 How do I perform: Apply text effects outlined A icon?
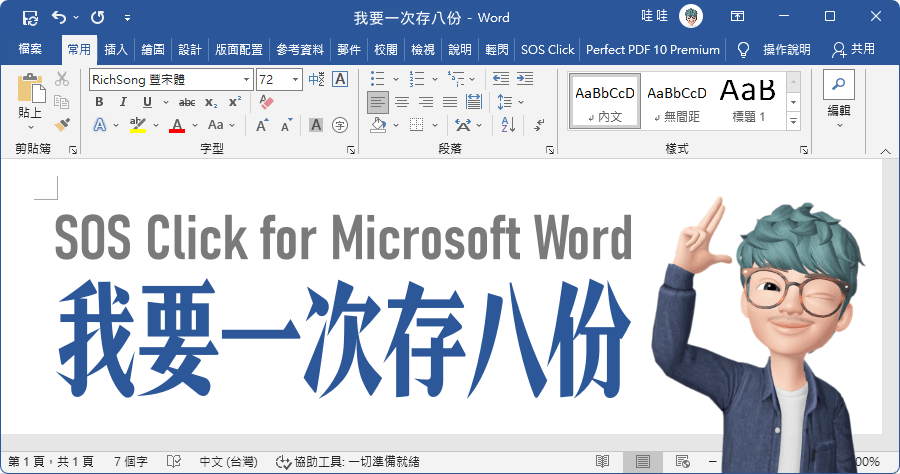coord(100,125)
